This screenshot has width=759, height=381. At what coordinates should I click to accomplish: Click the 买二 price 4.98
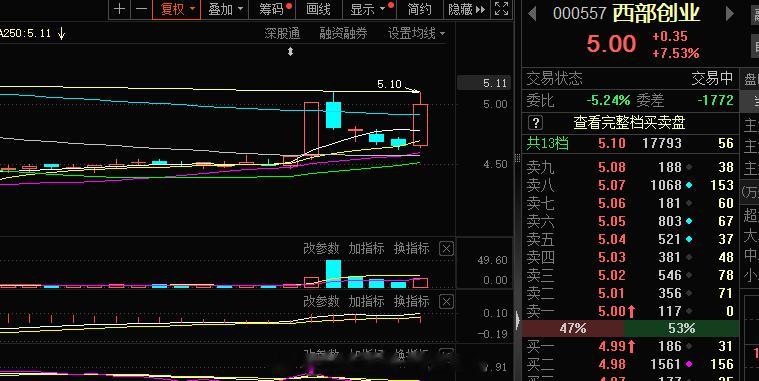[612, 364]
